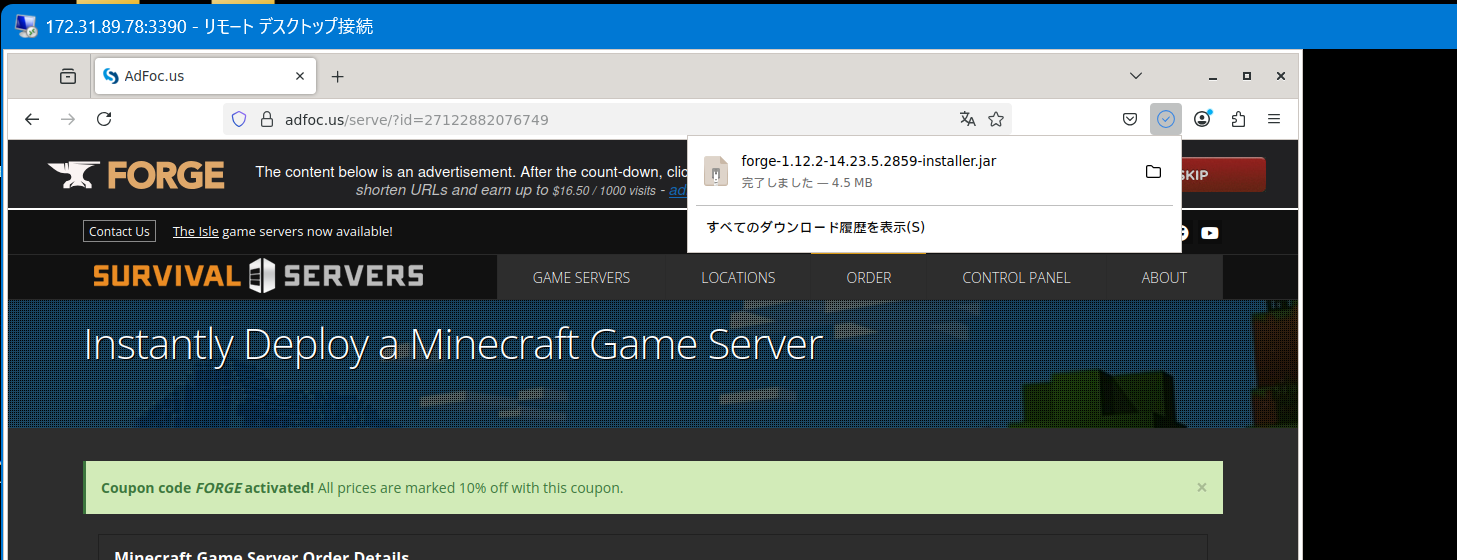Open The Isle link
The height and width of the screenshot is (560, 1457).
pyautogui.click(x=195, y=231)
